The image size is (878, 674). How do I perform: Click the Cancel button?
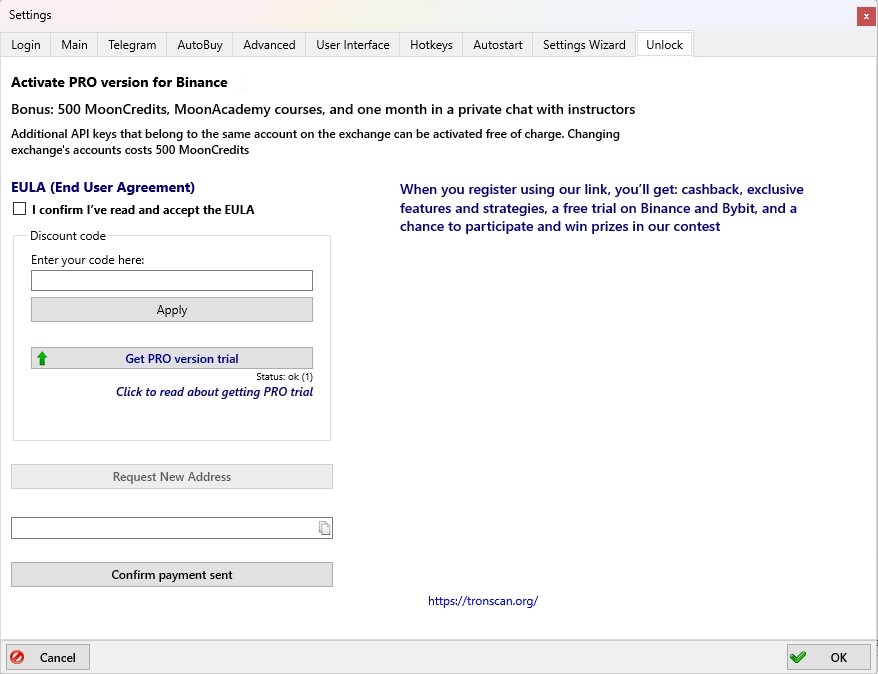[47, 657]
